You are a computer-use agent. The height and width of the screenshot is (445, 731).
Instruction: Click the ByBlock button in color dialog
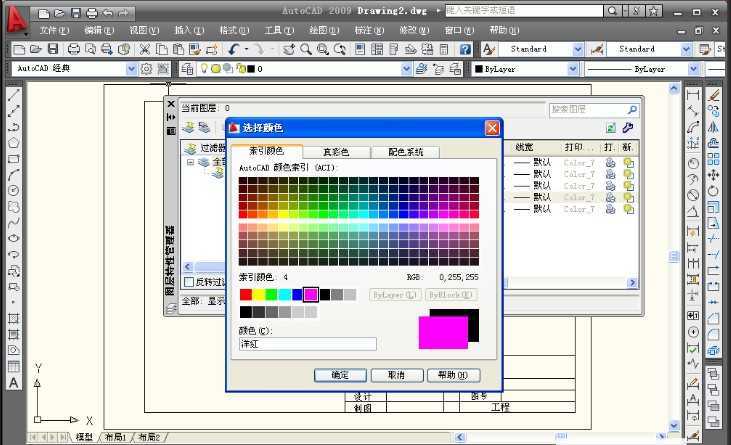[451, 295]
